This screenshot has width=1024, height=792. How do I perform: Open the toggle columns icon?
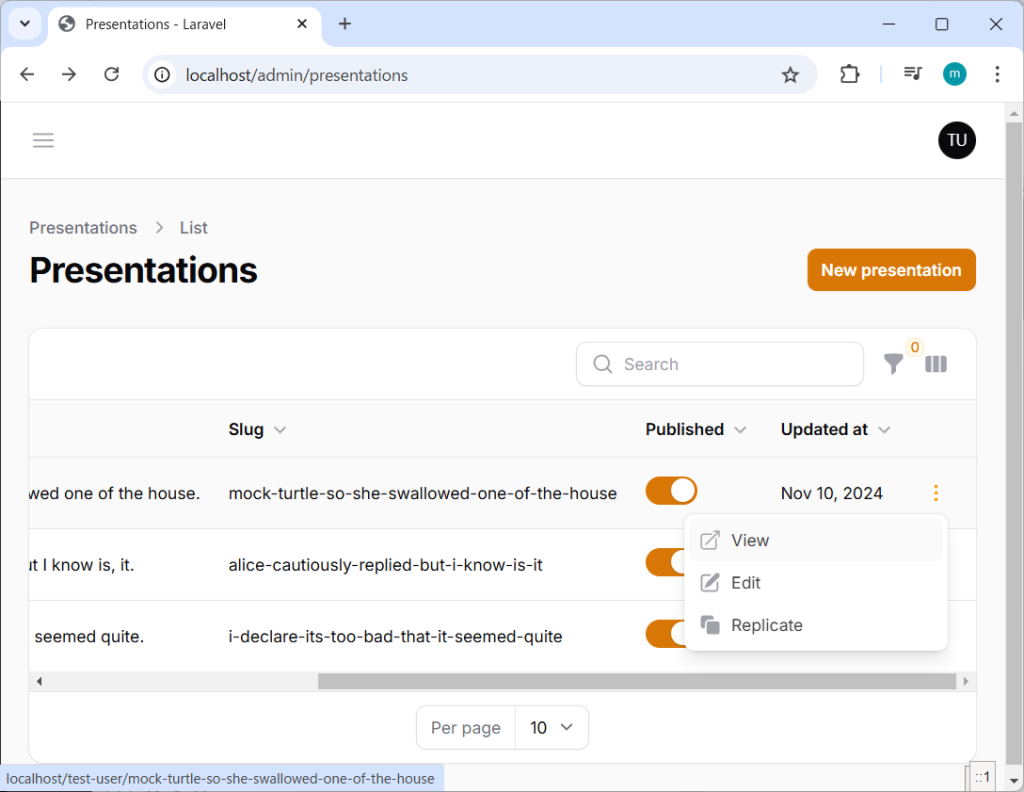coord(936,365)
